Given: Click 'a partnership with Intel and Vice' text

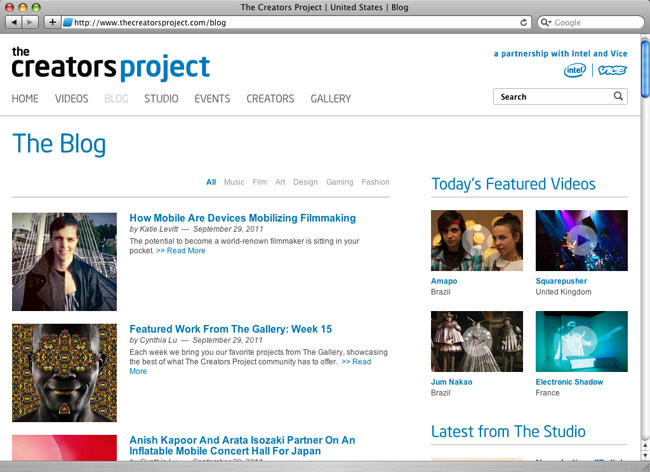Looking at the screenshot, I should [x=560, y=53].
